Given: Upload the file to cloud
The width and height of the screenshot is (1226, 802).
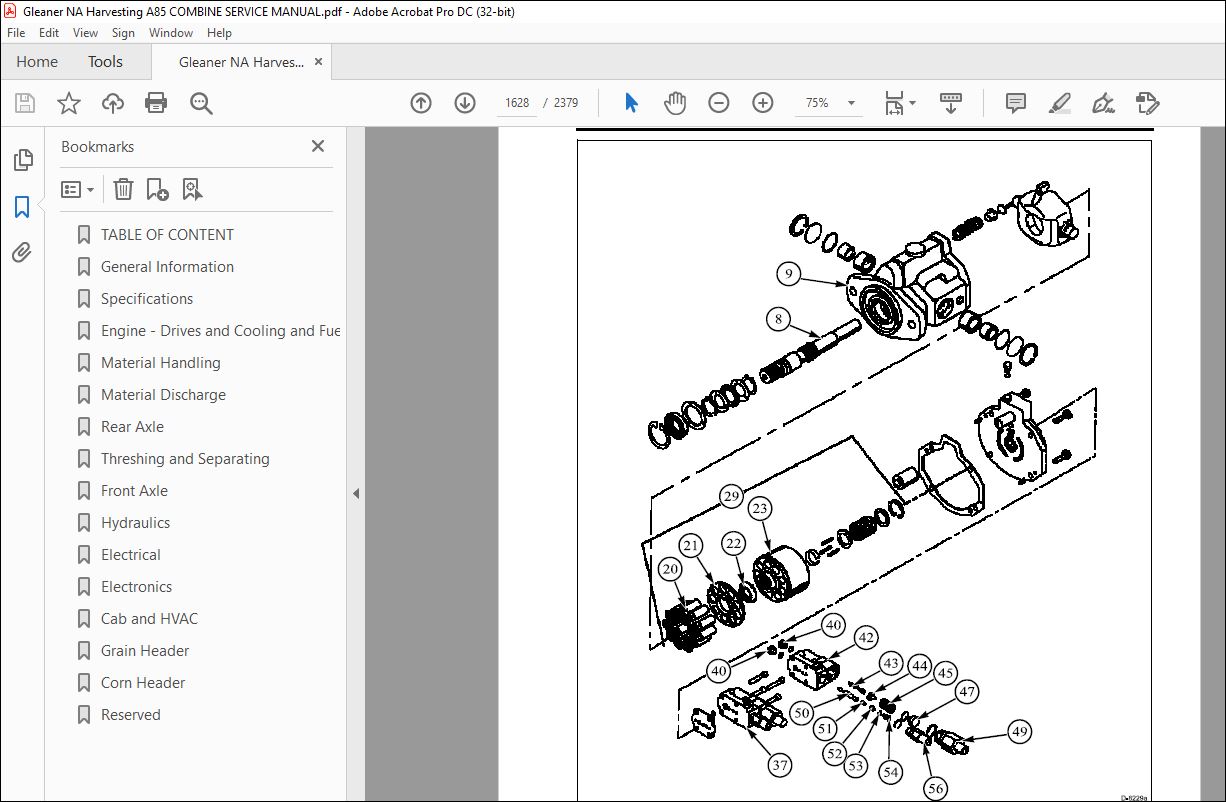Looking at the screenshot, I should [x=113, y=103].
